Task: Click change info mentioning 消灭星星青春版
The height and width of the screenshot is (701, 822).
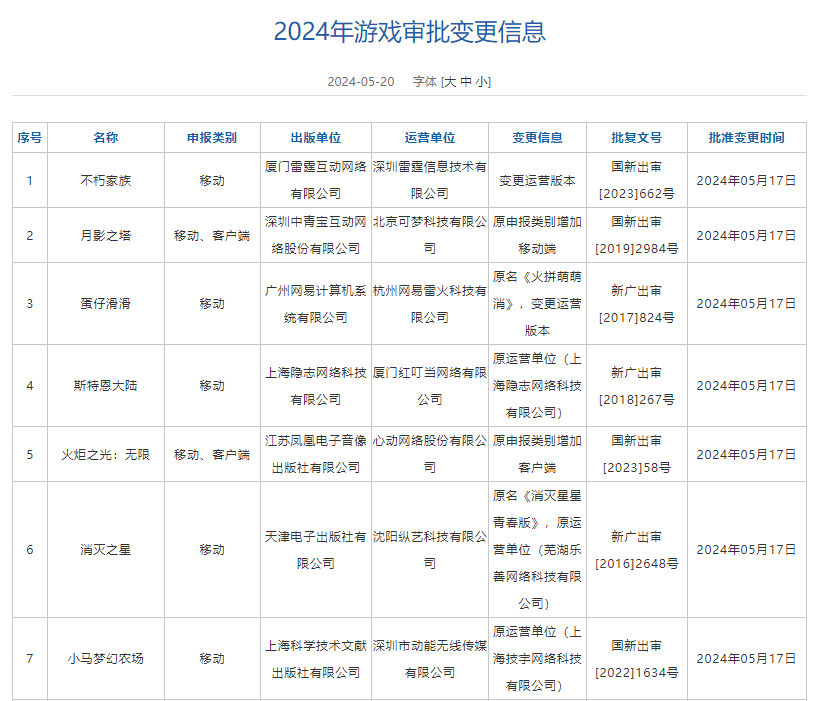Action: 537,550
